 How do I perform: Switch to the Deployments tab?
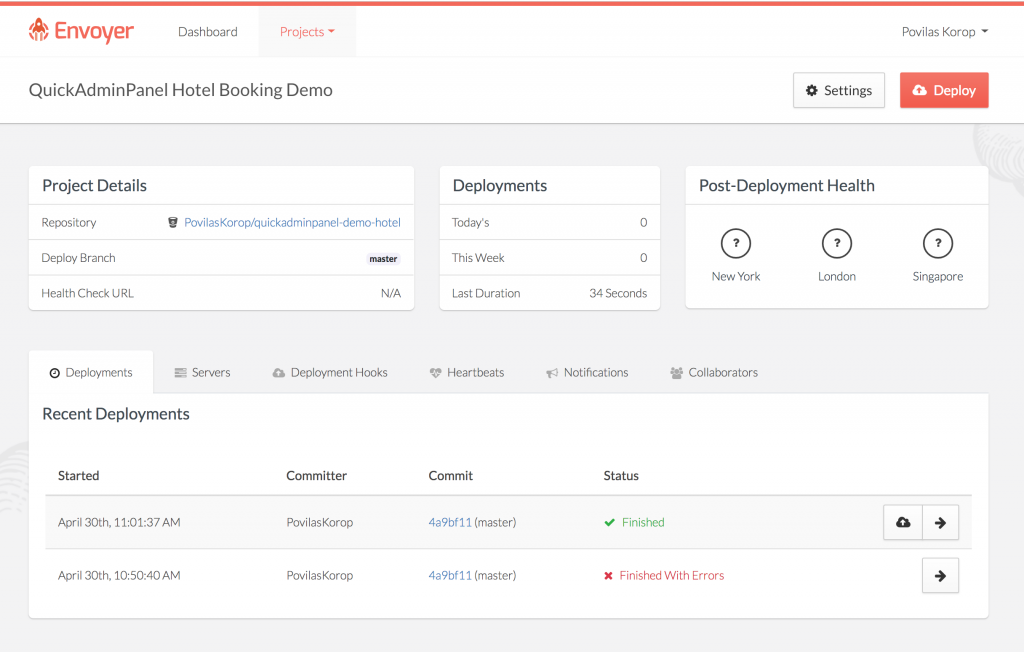click(x=91, y=372)
